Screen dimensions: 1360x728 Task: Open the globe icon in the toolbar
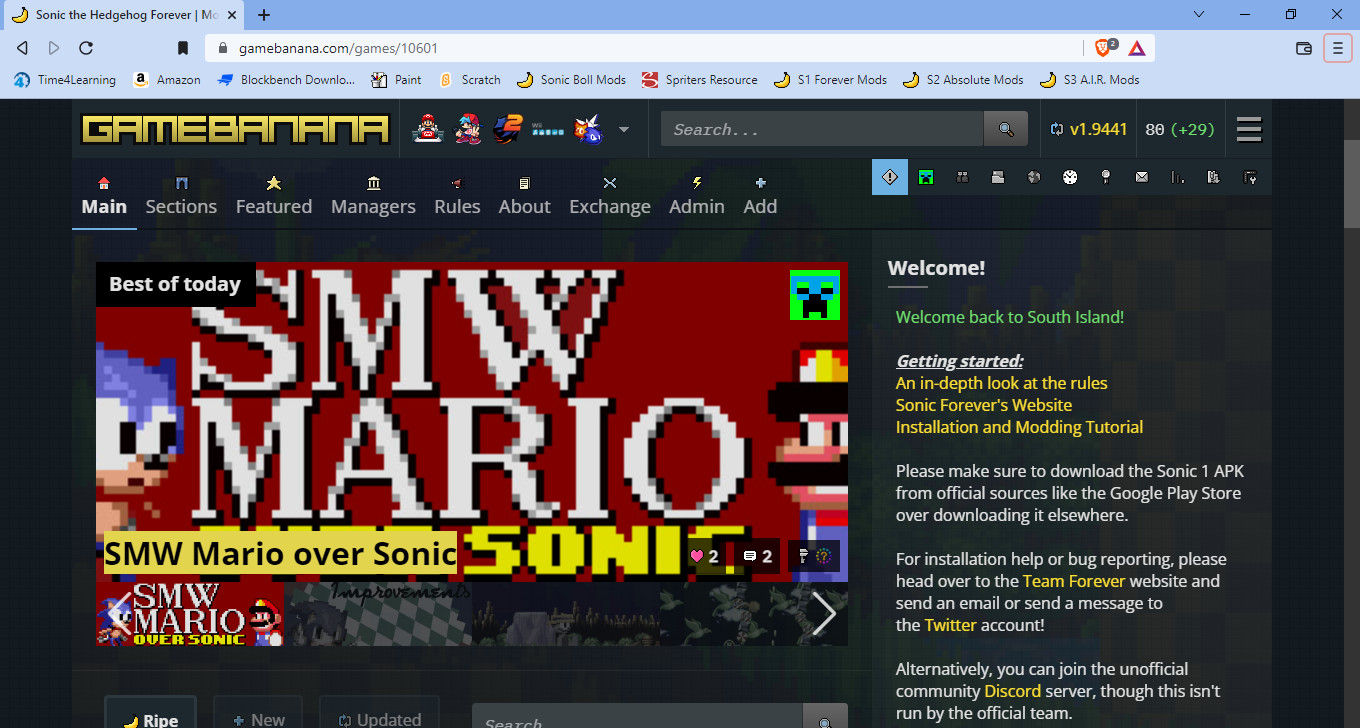point(1033,177)
